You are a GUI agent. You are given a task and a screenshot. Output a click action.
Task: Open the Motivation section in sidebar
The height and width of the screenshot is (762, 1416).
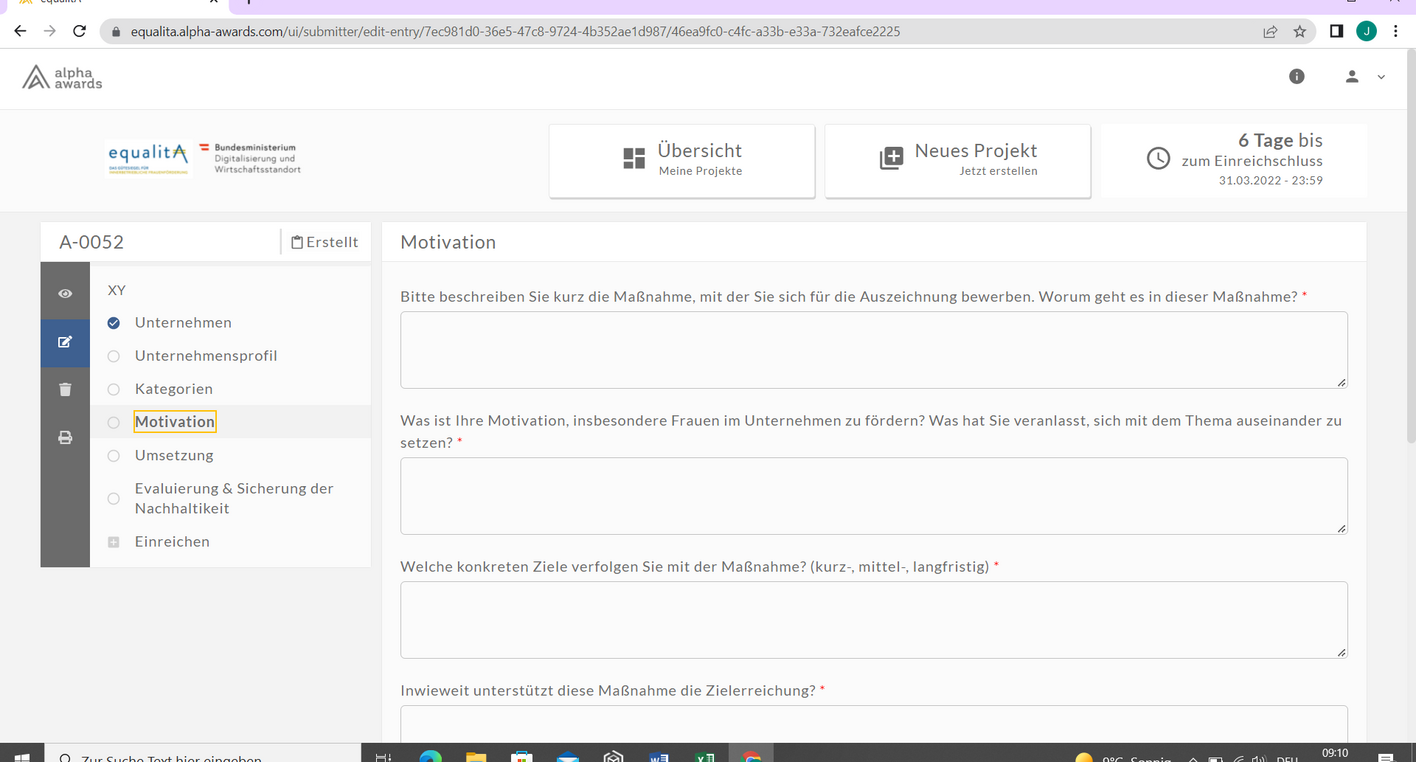pos(175,422)
